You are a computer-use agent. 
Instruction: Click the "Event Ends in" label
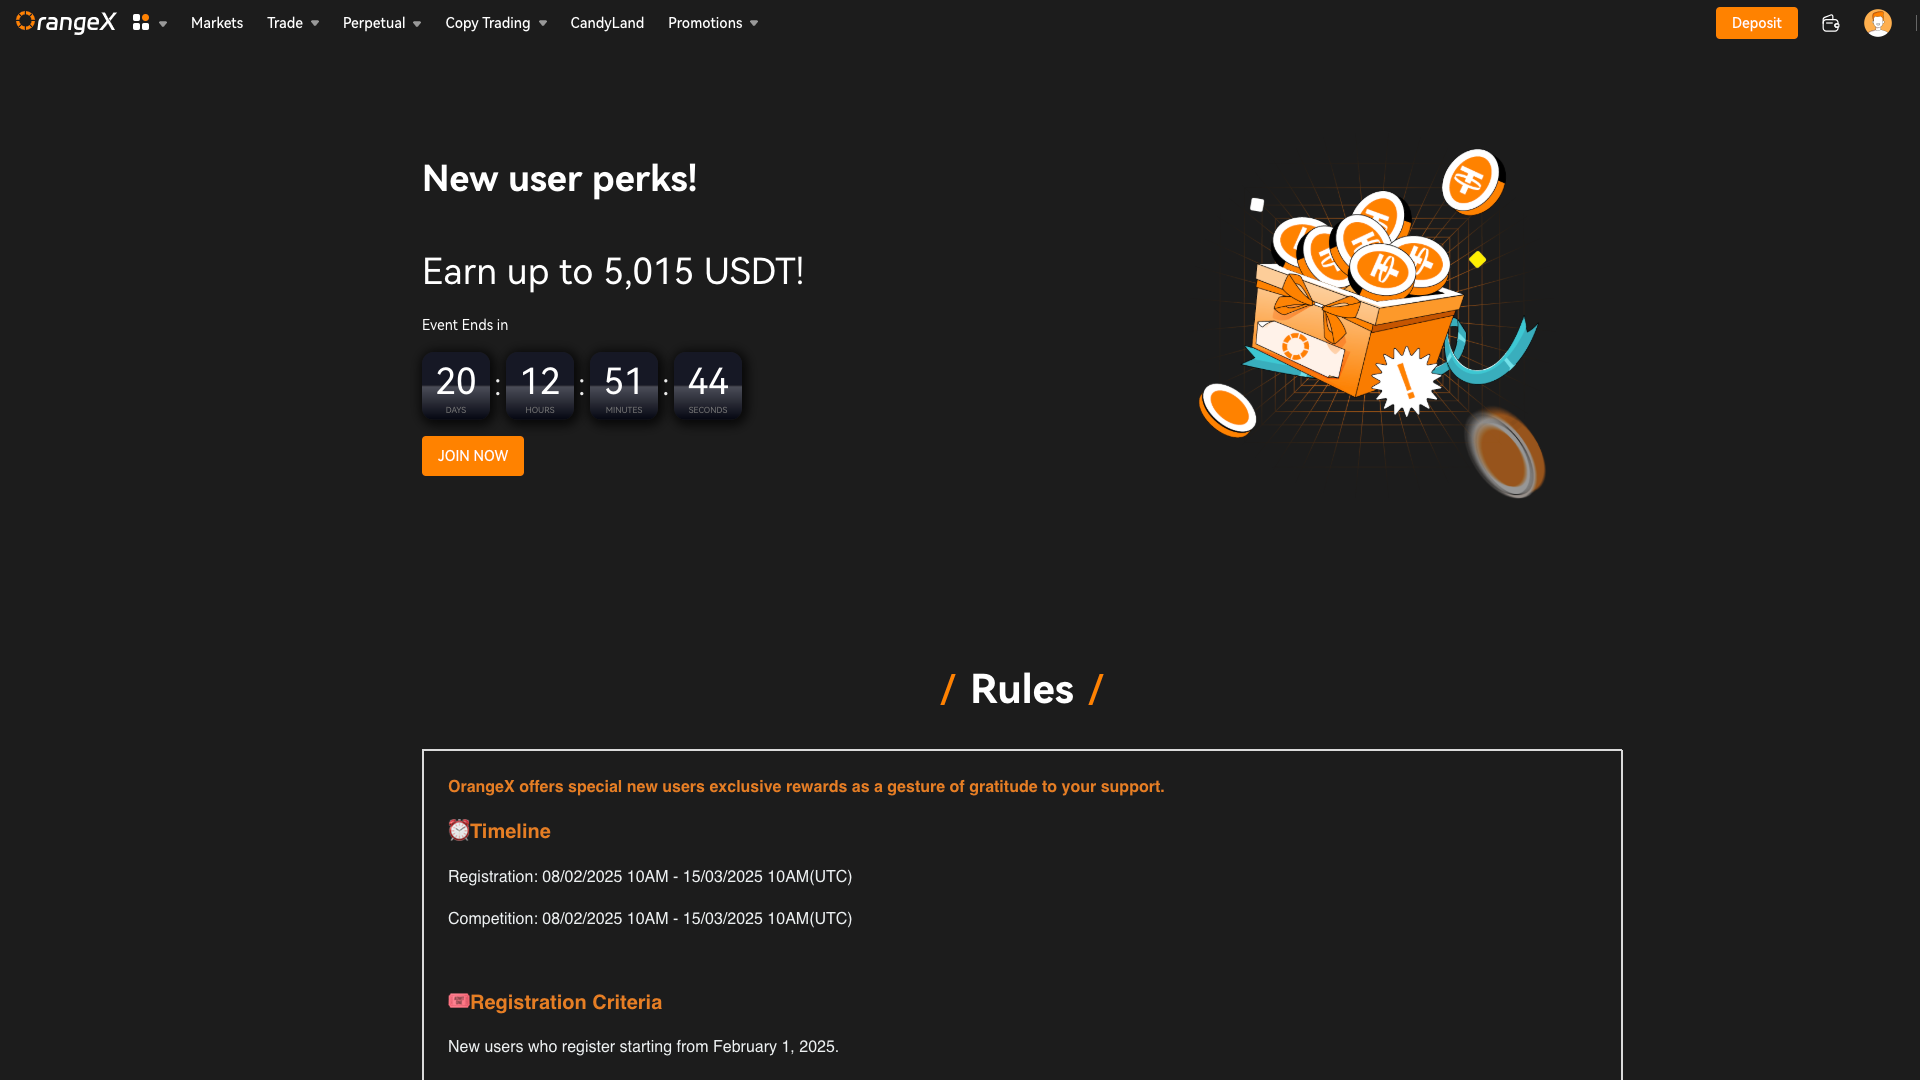pyautogui.click(x=465, y=325)
